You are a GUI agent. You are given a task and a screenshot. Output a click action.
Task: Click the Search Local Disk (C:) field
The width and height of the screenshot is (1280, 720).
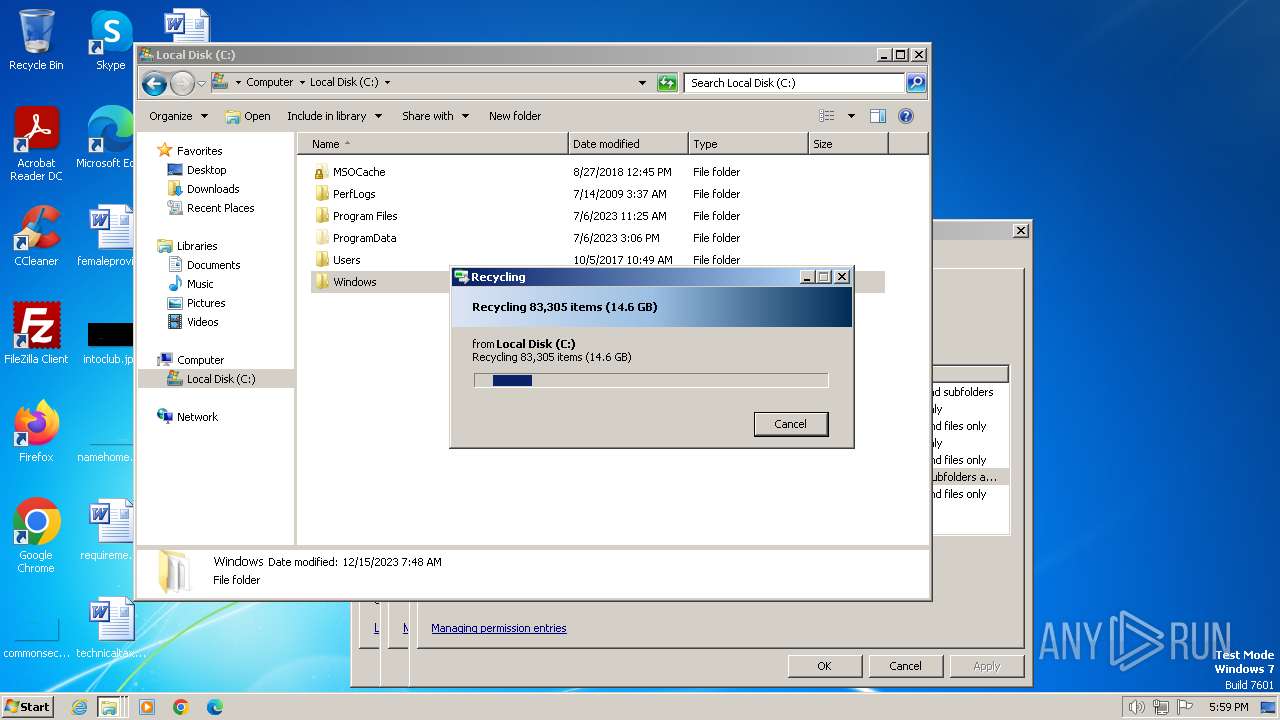pos(795,83)
